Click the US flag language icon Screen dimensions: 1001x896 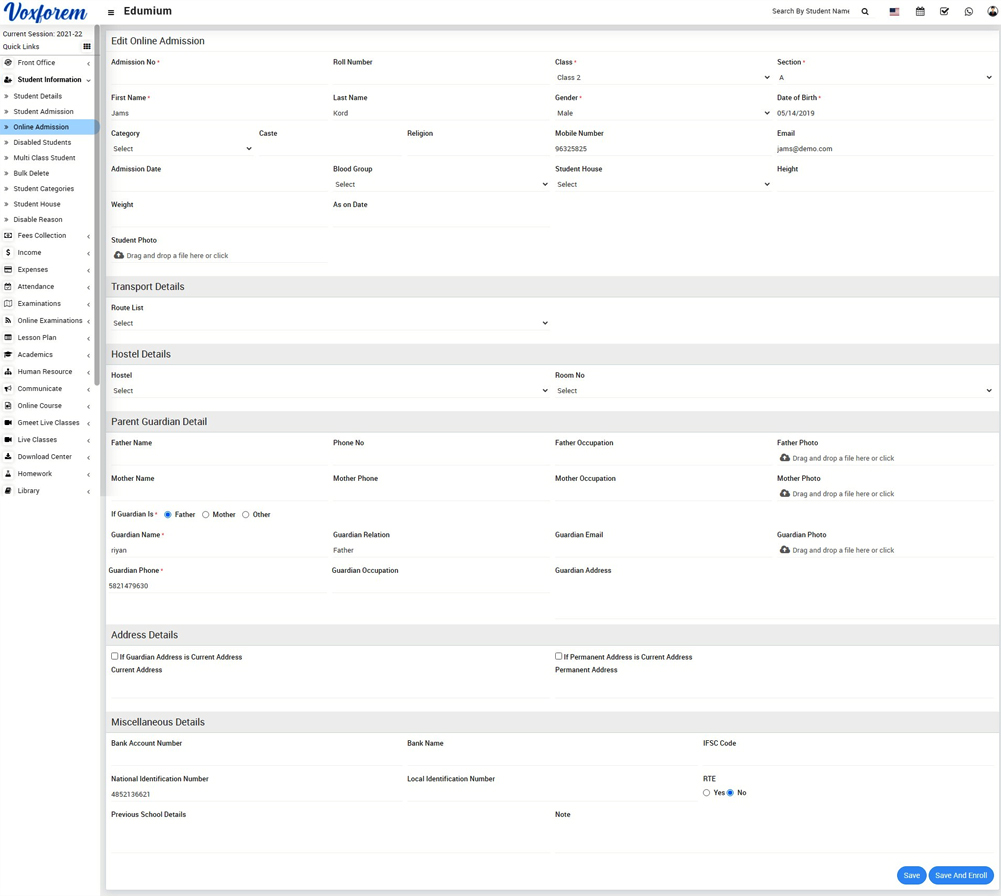(x=894, y=12)
